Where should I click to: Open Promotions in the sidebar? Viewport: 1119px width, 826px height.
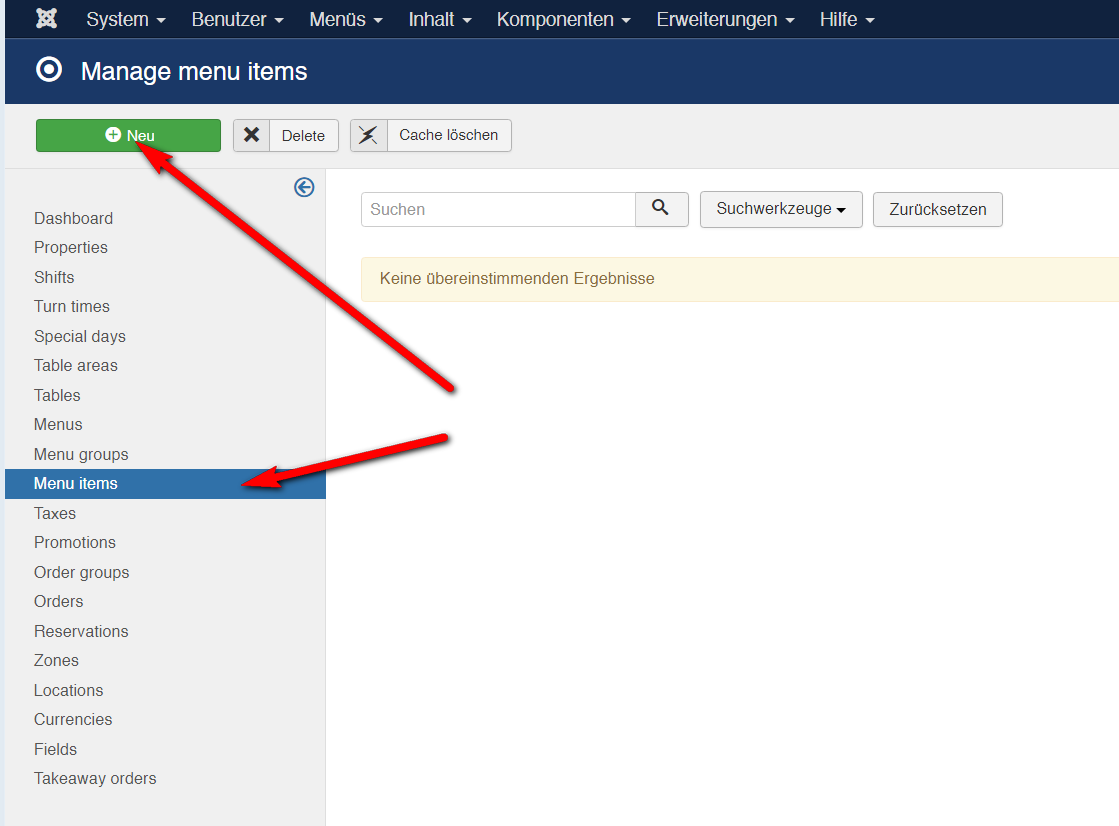pos(75,542)
